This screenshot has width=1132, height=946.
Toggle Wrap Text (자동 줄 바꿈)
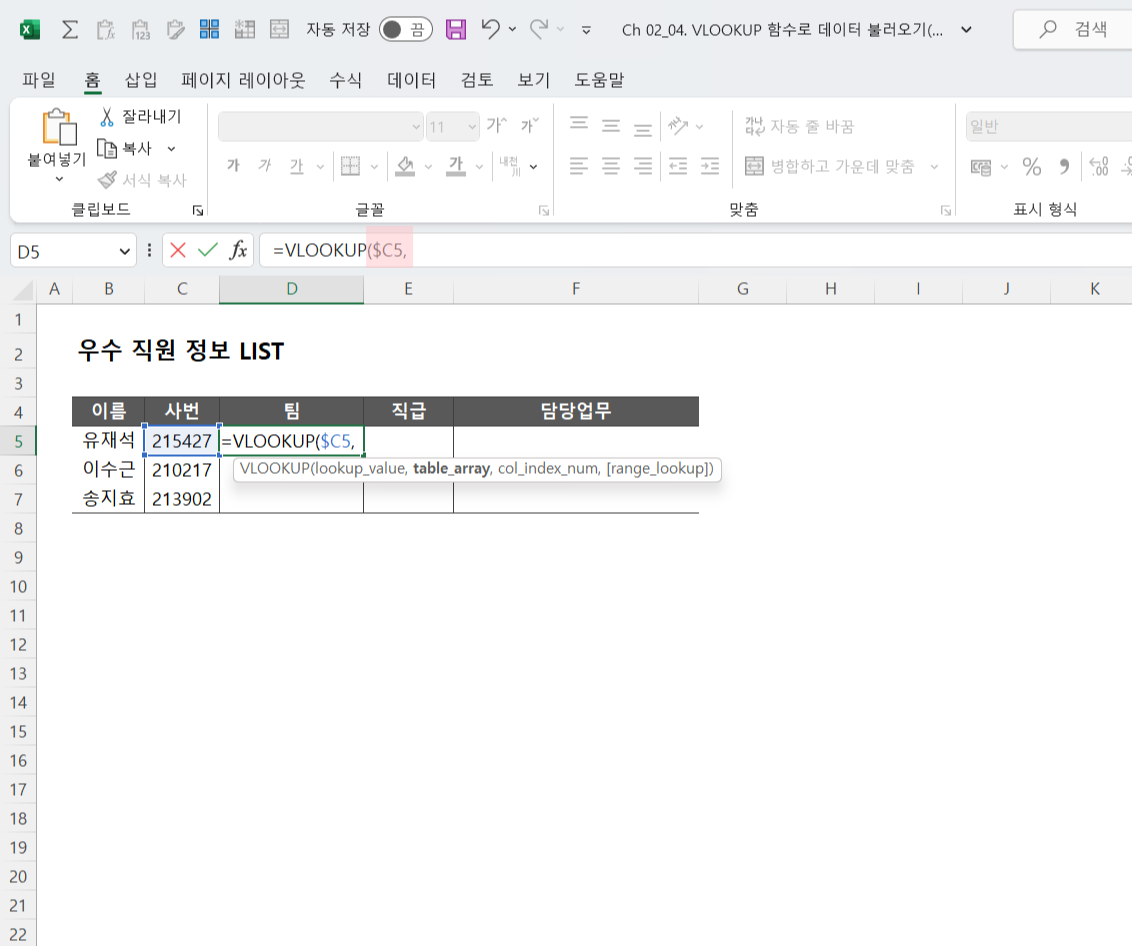(799, 126)
